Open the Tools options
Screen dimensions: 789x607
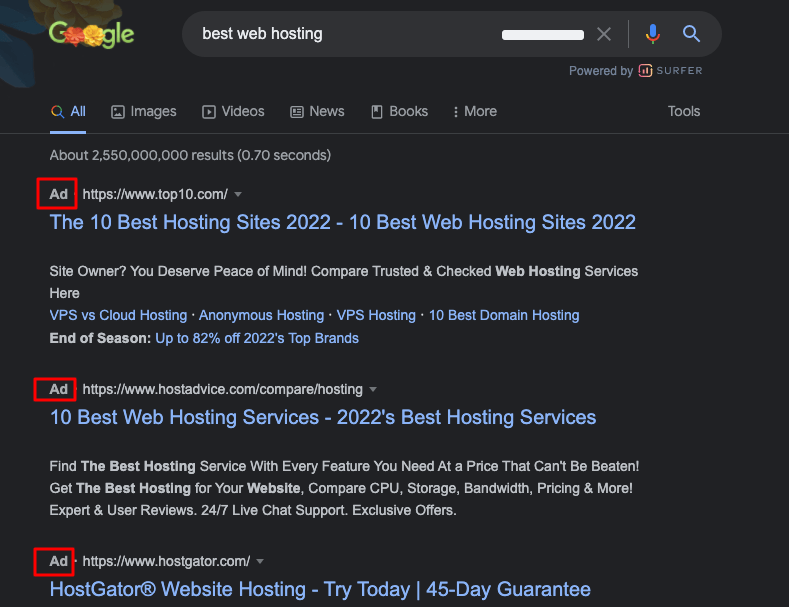point(683,111)
